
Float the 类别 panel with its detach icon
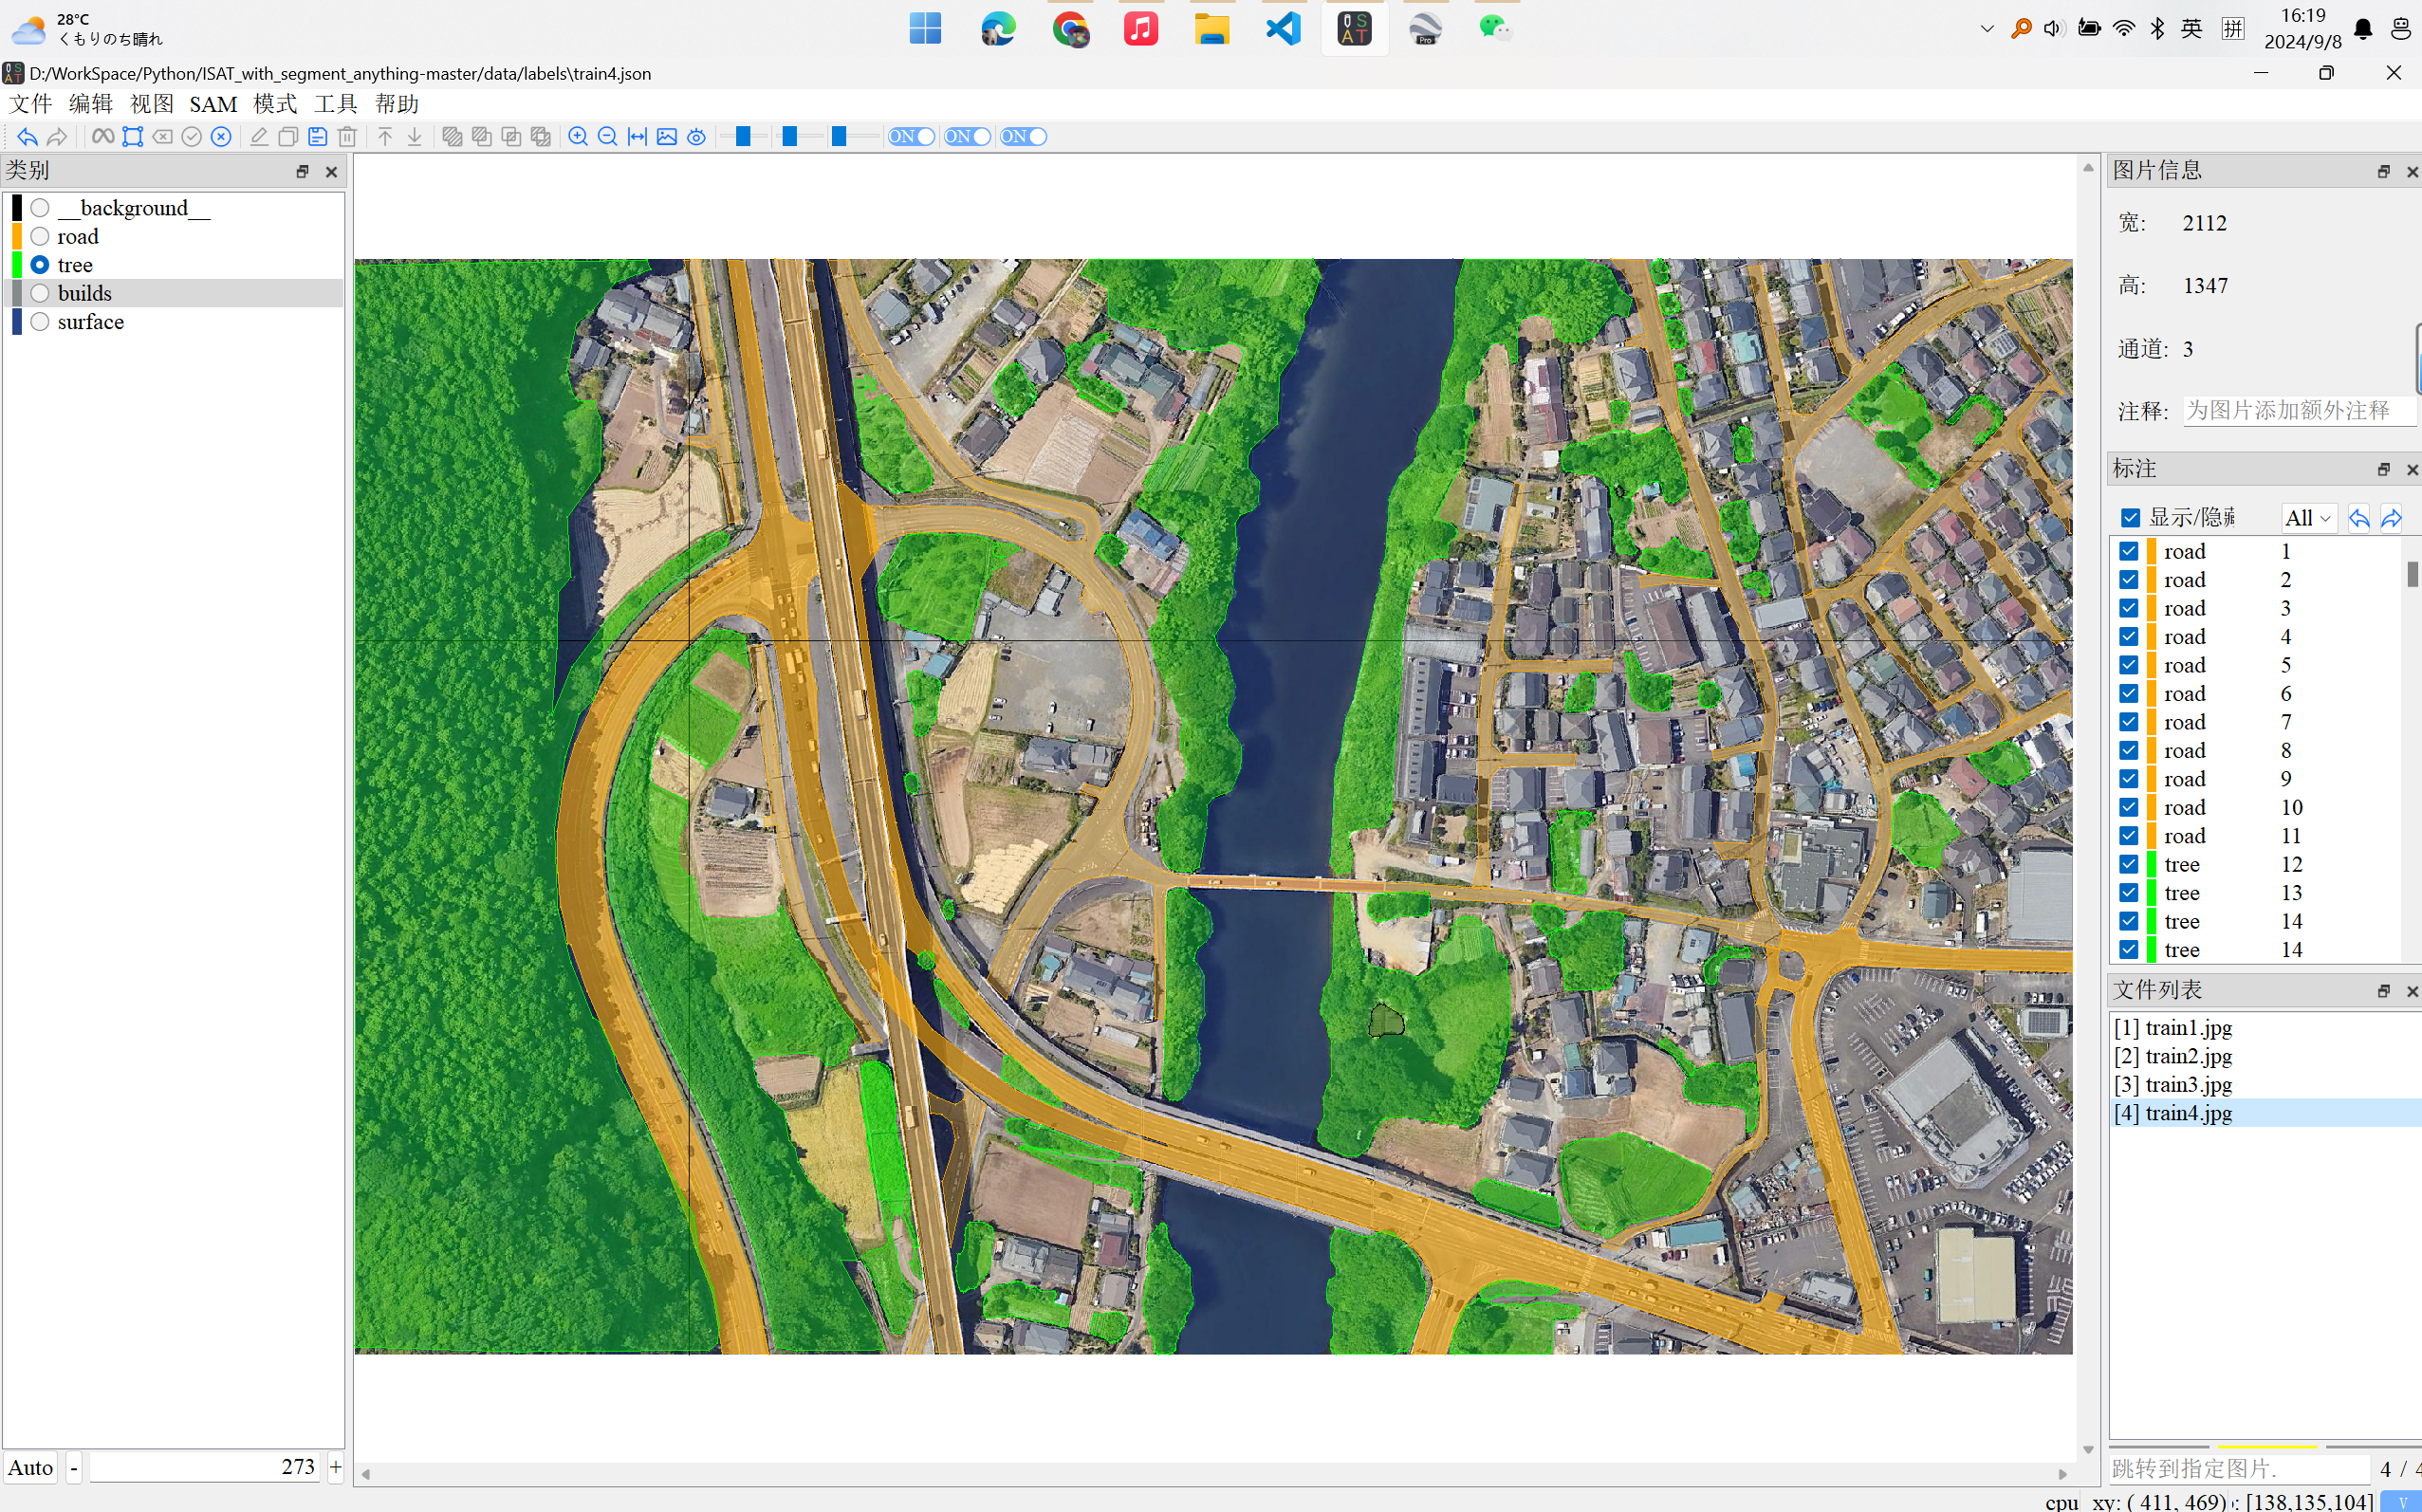(302, 172)
